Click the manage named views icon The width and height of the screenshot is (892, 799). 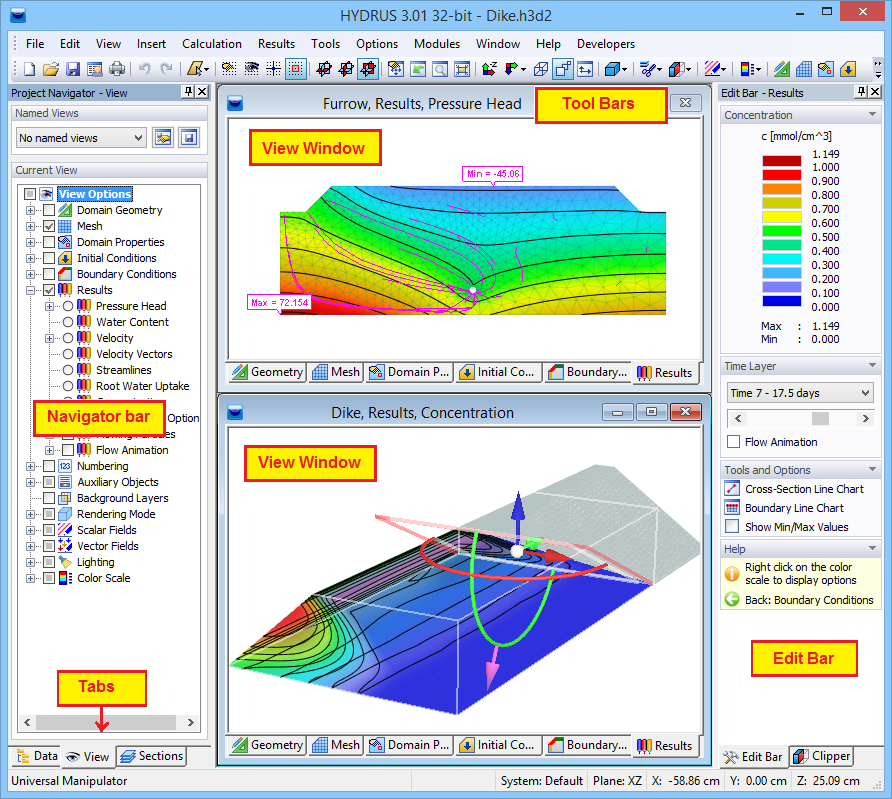tap(163, 138)
